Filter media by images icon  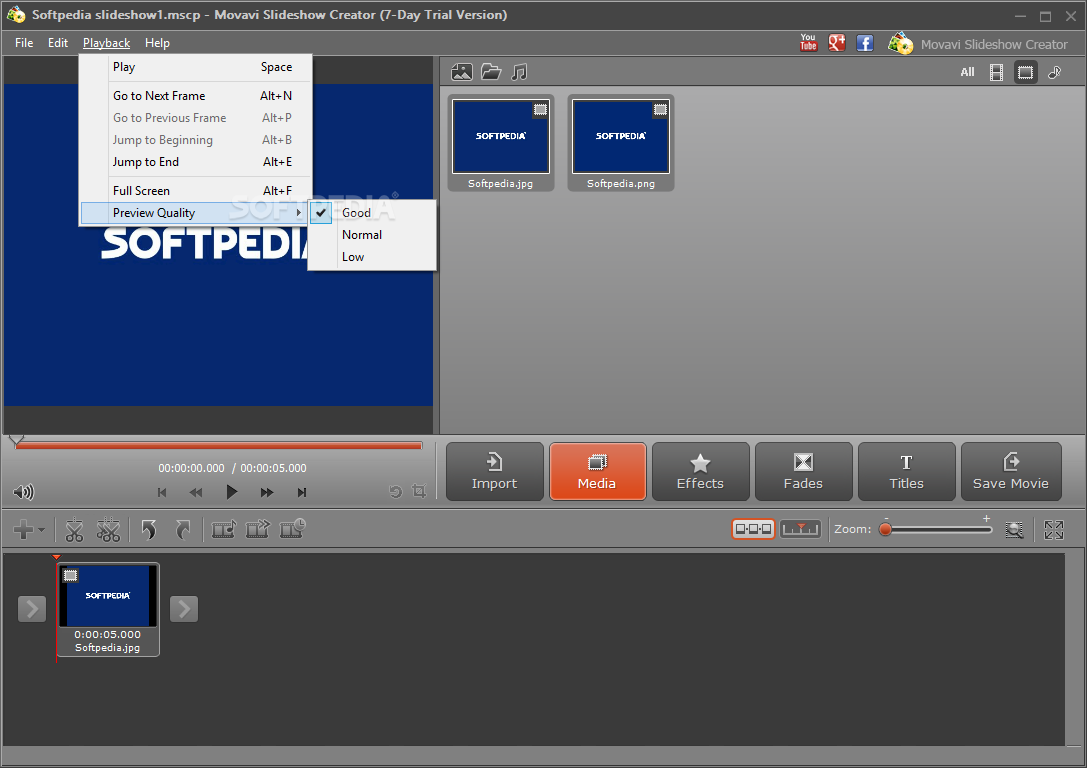(1025, 72)
